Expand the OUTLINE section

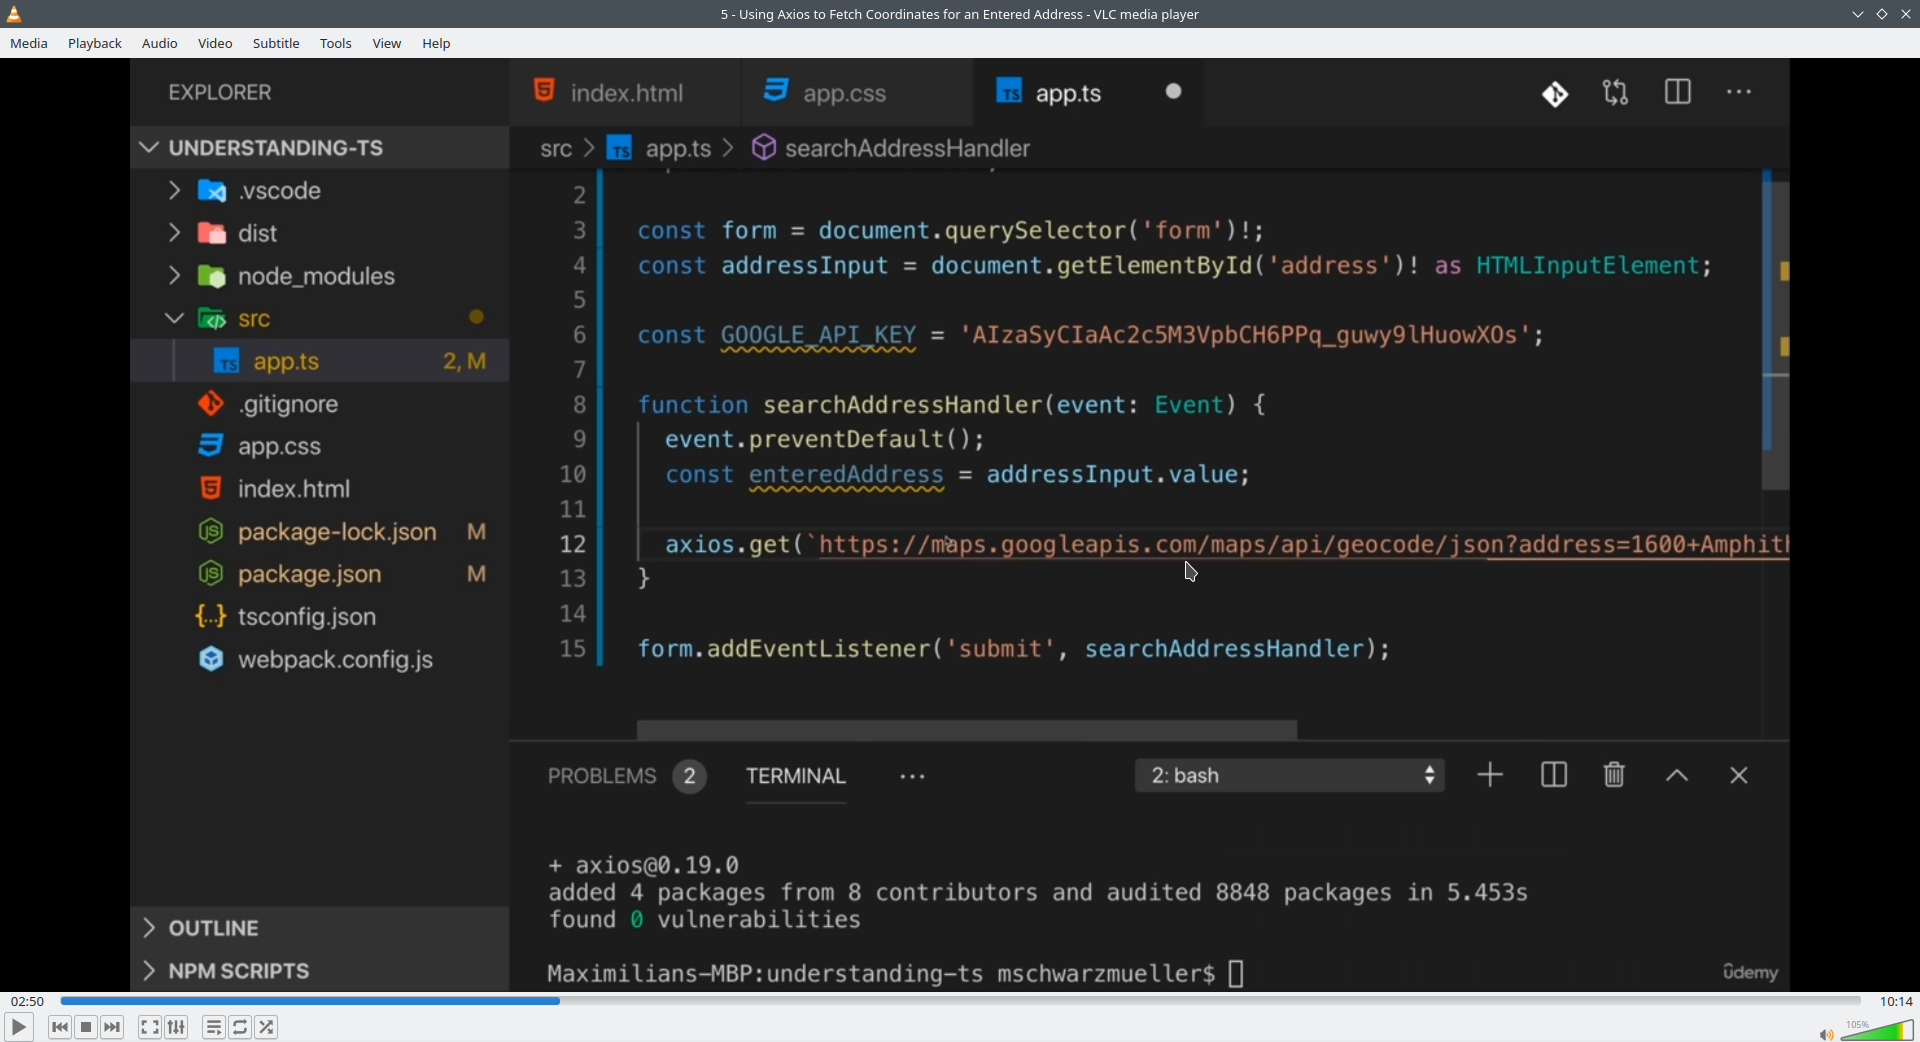(x=320, y=928)
